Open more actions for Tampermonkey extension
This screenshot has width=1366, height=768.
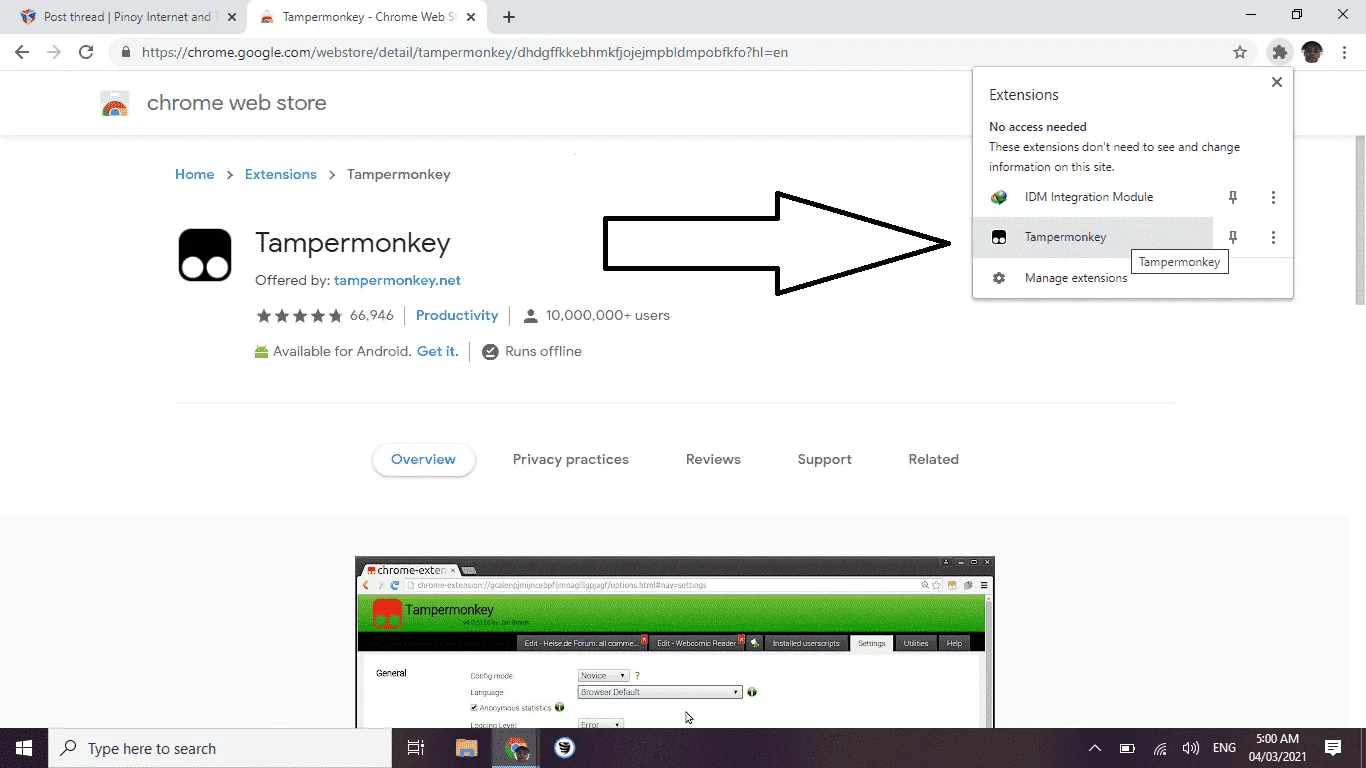[x=1273, y=237]
